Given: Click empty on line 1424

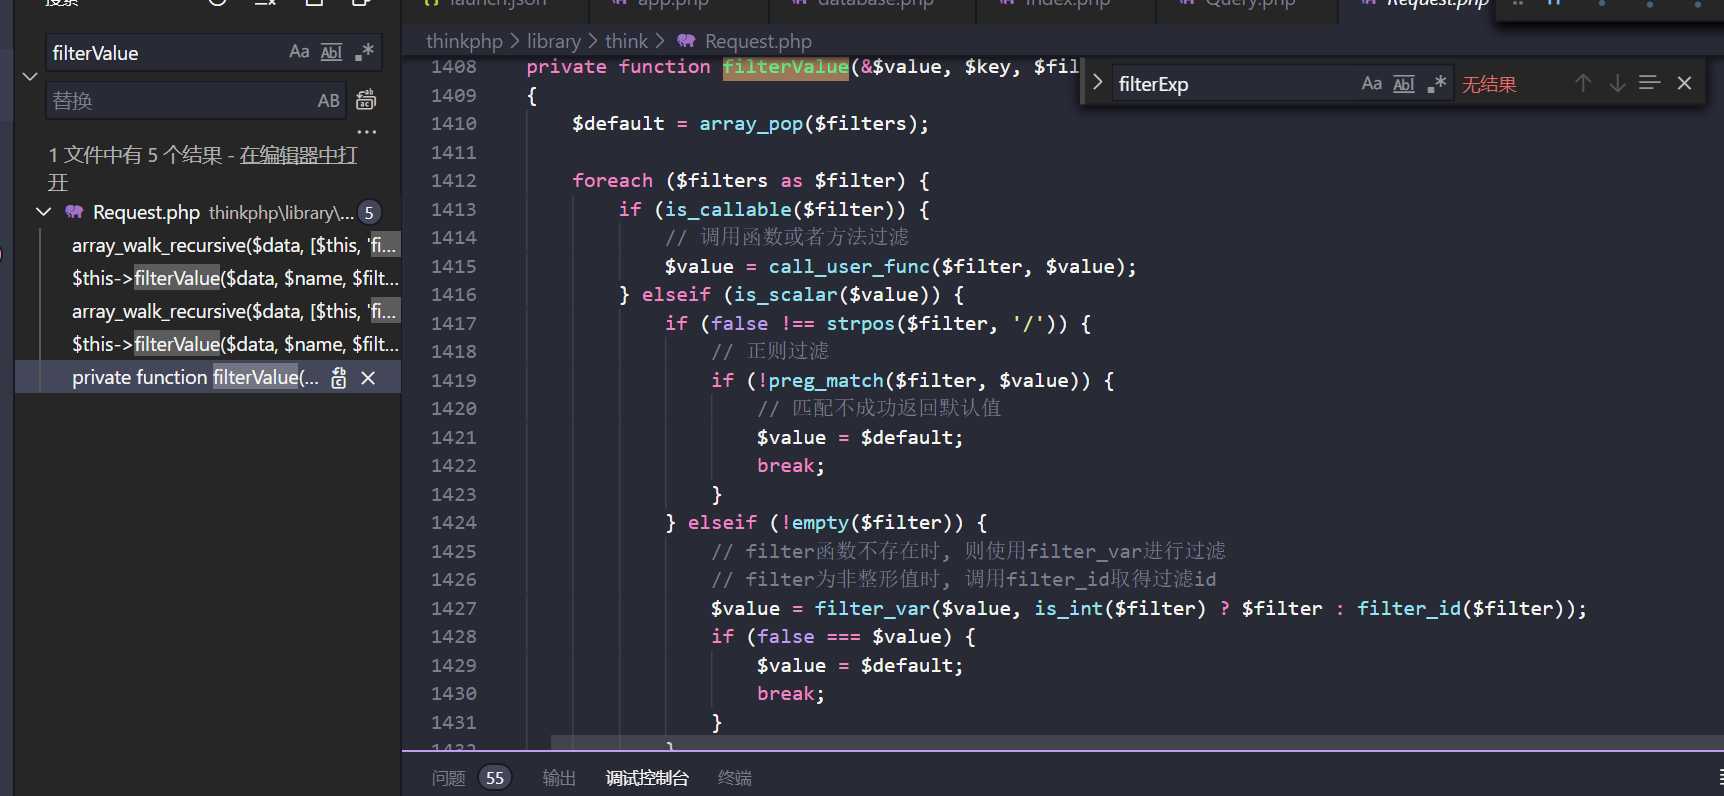Looking at the screenshot, I should click(820, 523).
